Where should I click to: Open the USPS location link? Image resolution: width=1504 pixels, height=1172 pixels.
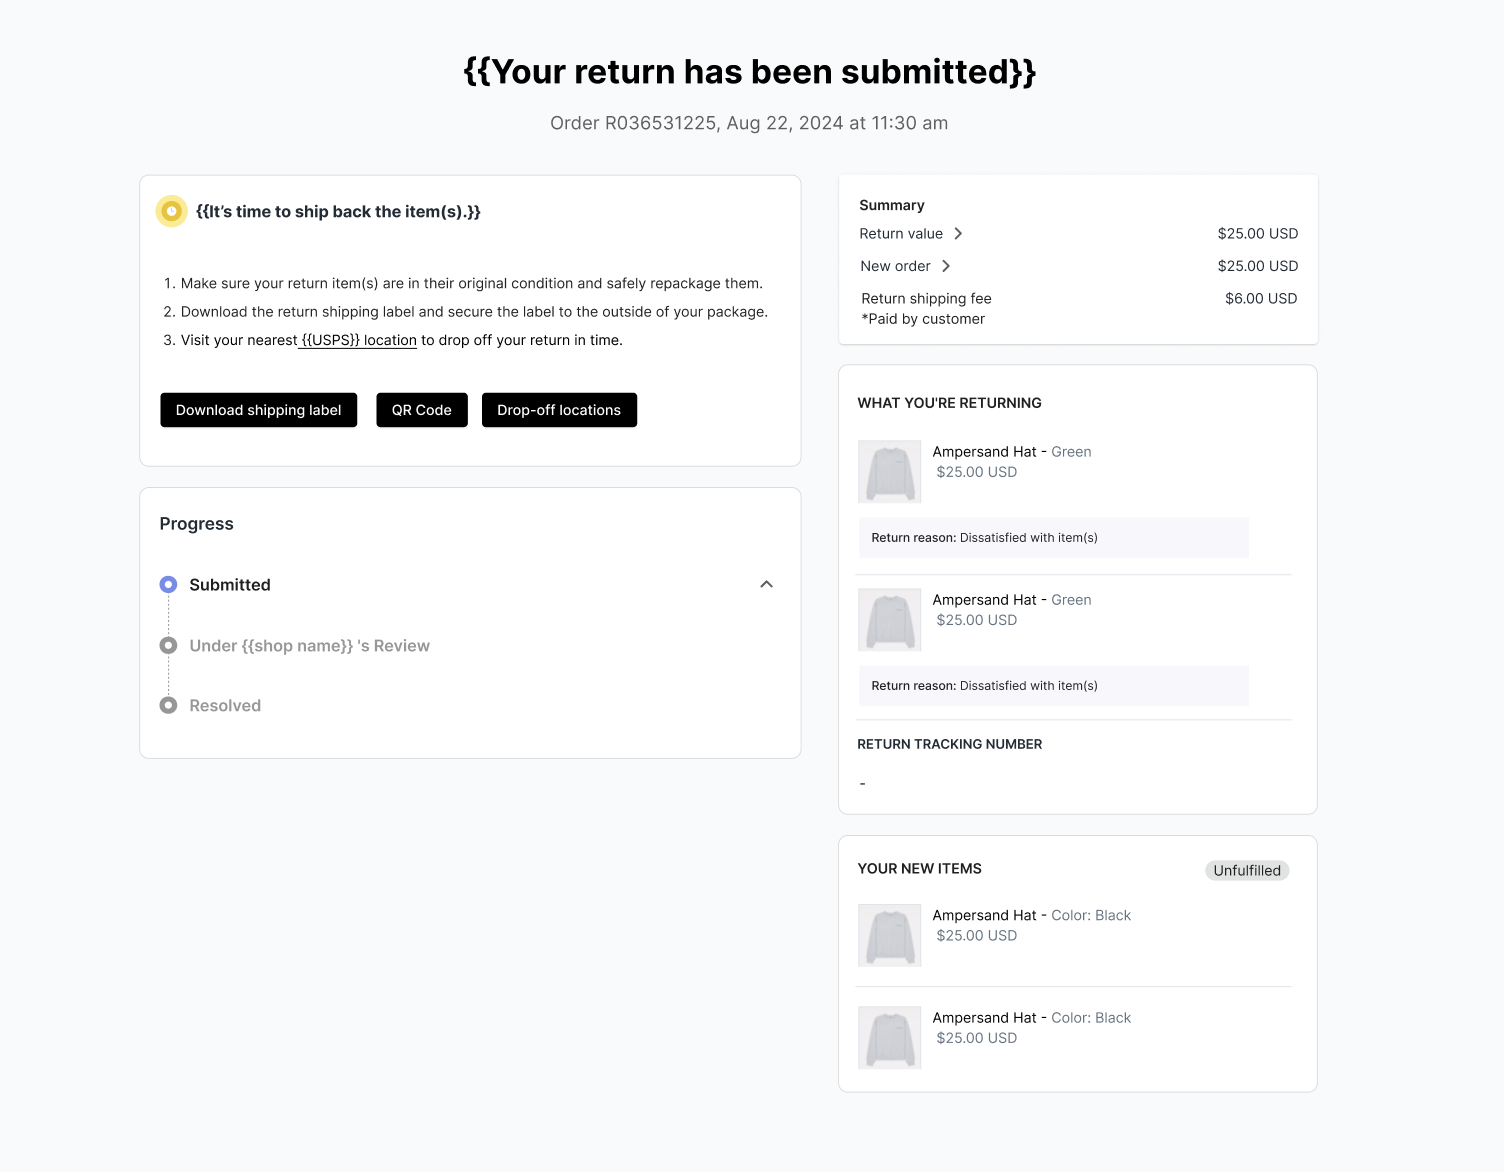coord(357,340)
